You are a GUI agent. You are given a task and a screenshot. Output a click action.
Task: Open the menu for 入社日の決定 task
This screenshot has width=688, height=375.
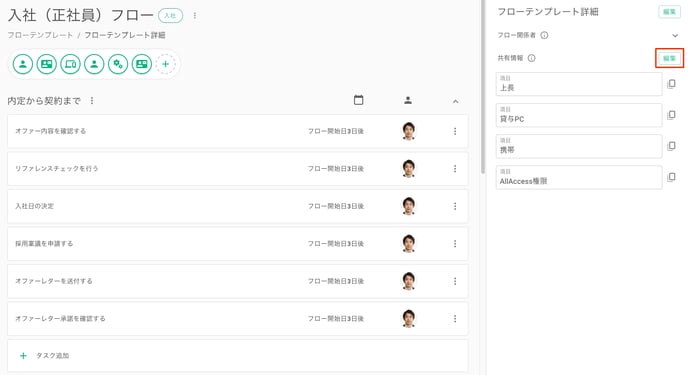point(455,206)
